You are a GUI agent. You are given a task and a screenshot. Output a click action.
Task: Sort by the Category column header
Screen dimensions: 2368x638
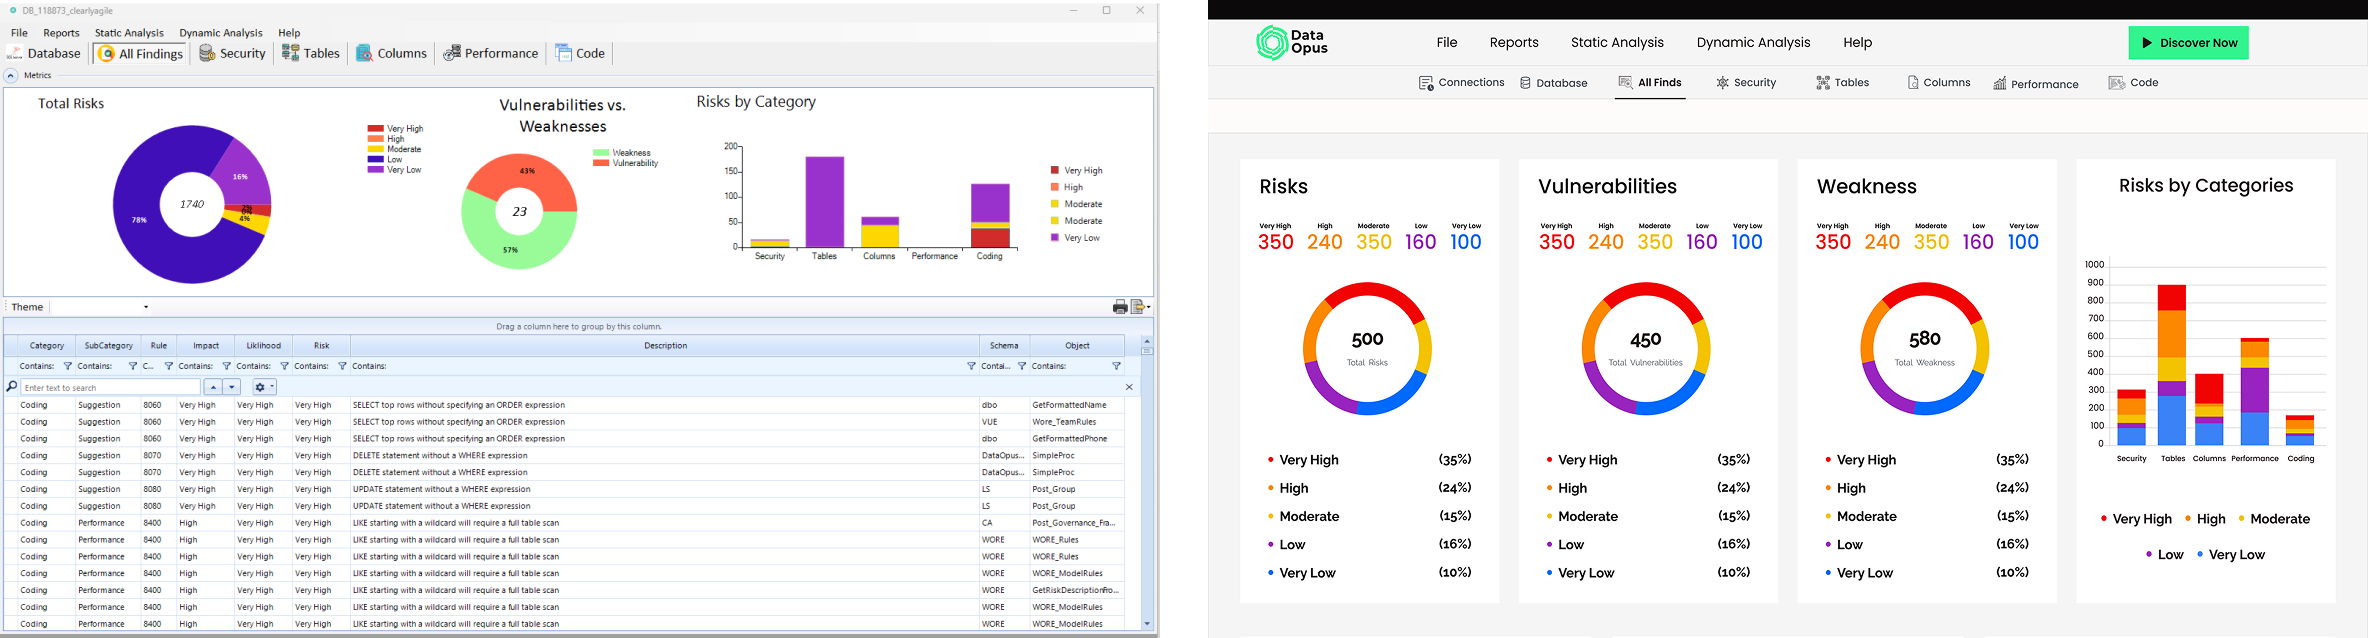point(46,346)
